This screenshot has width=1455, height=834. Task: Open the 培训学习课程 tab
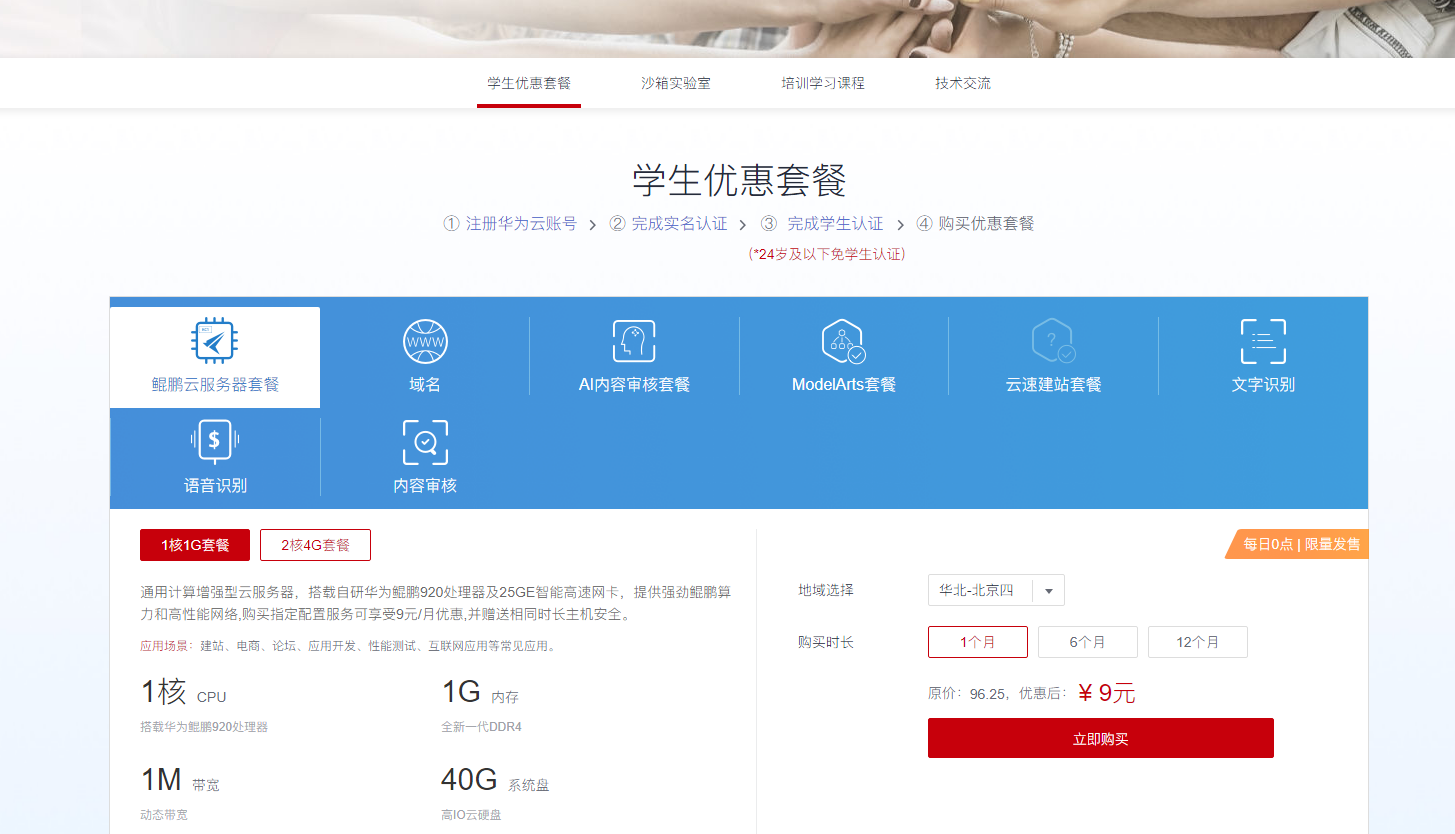click(x=823, y=83)
